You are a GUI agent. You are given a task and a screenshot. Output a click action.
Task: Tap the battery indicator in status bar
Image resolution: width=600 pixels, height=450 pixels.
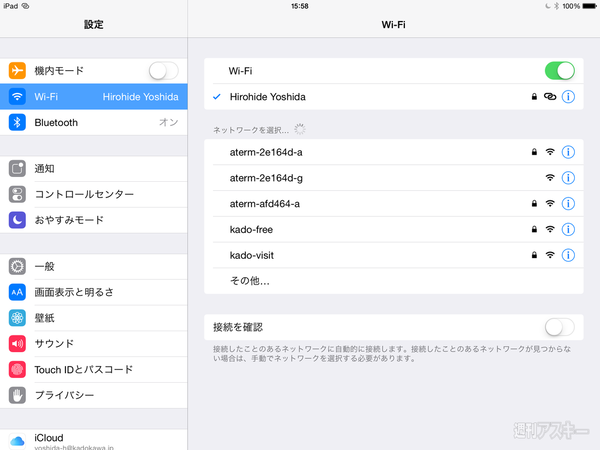[589, 6]
